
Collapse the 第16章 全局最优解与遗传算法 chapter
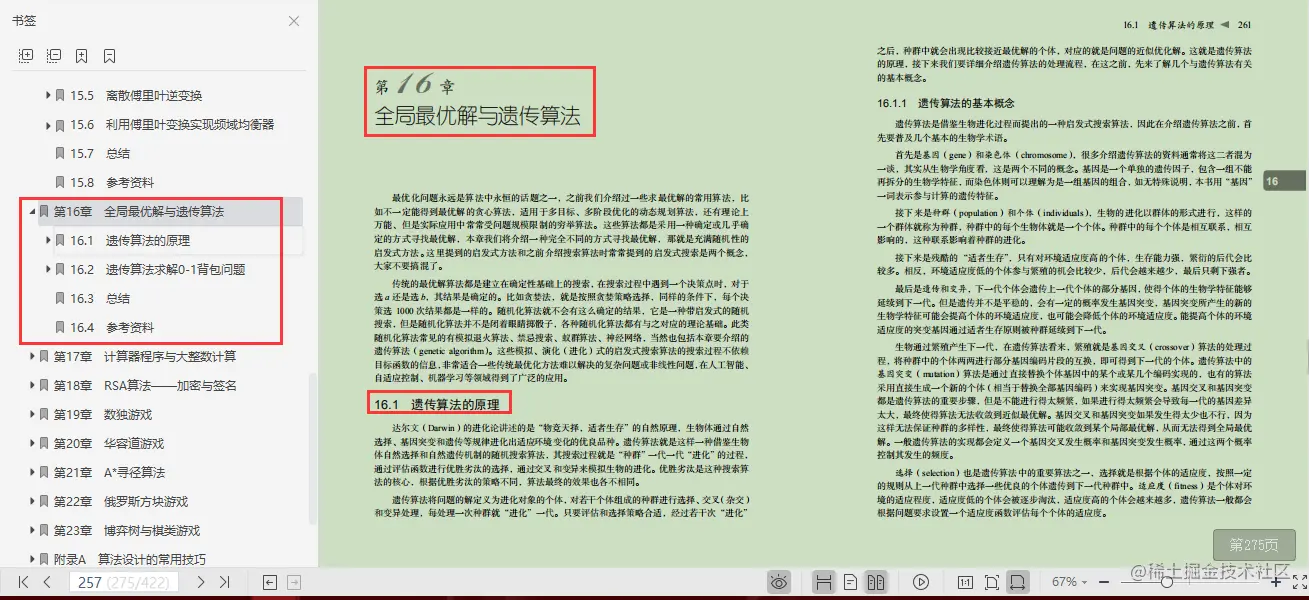point(34,212)
